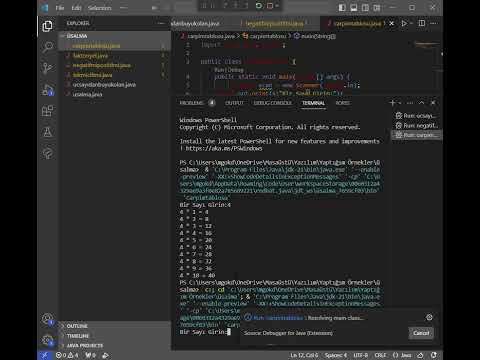
Task: Click the Ln 12, Col 6 status item
Action: point(304,355)
